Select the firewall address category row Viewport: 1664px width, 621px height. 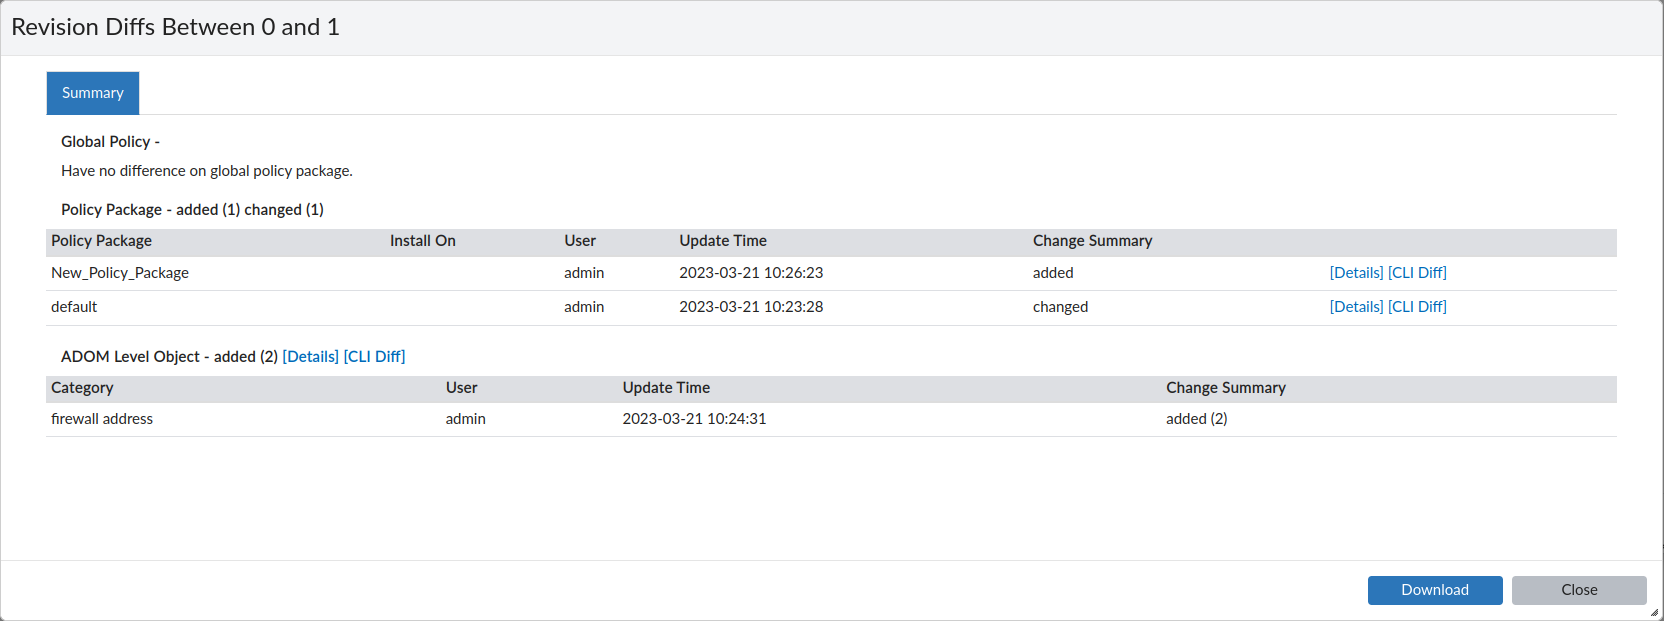point(102,419)
